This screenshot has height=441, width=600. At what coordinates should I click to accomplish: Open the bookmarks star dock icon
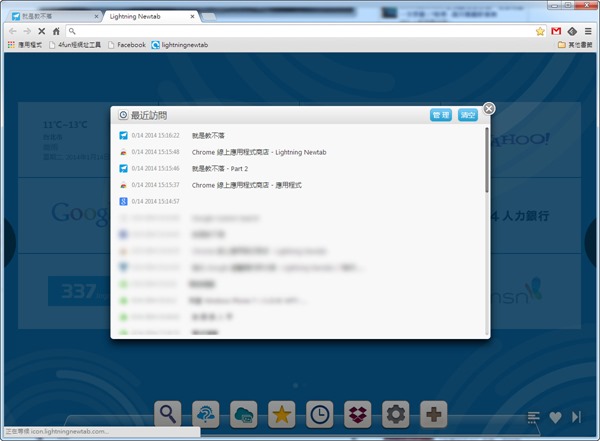(282, 414)
